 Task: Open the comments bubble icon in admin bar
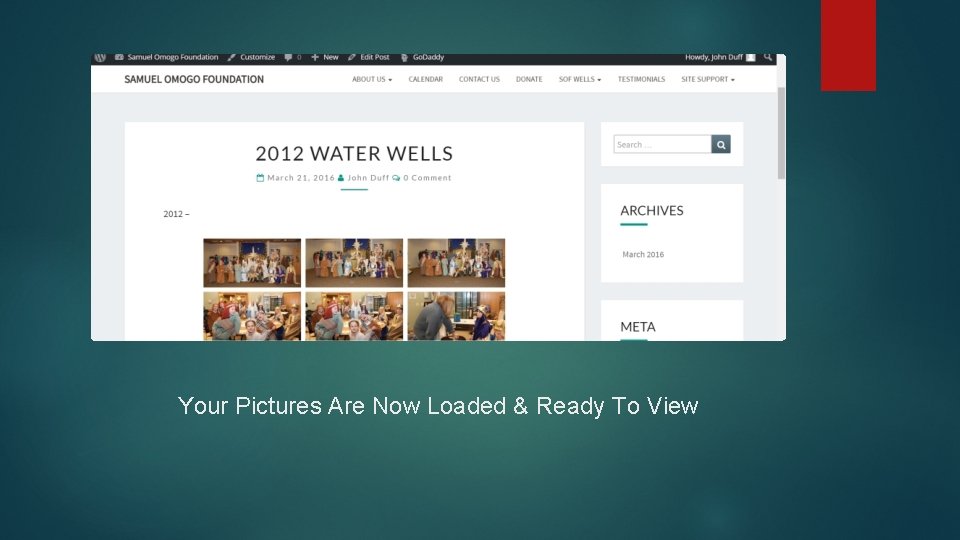click(x=288, y=57)
